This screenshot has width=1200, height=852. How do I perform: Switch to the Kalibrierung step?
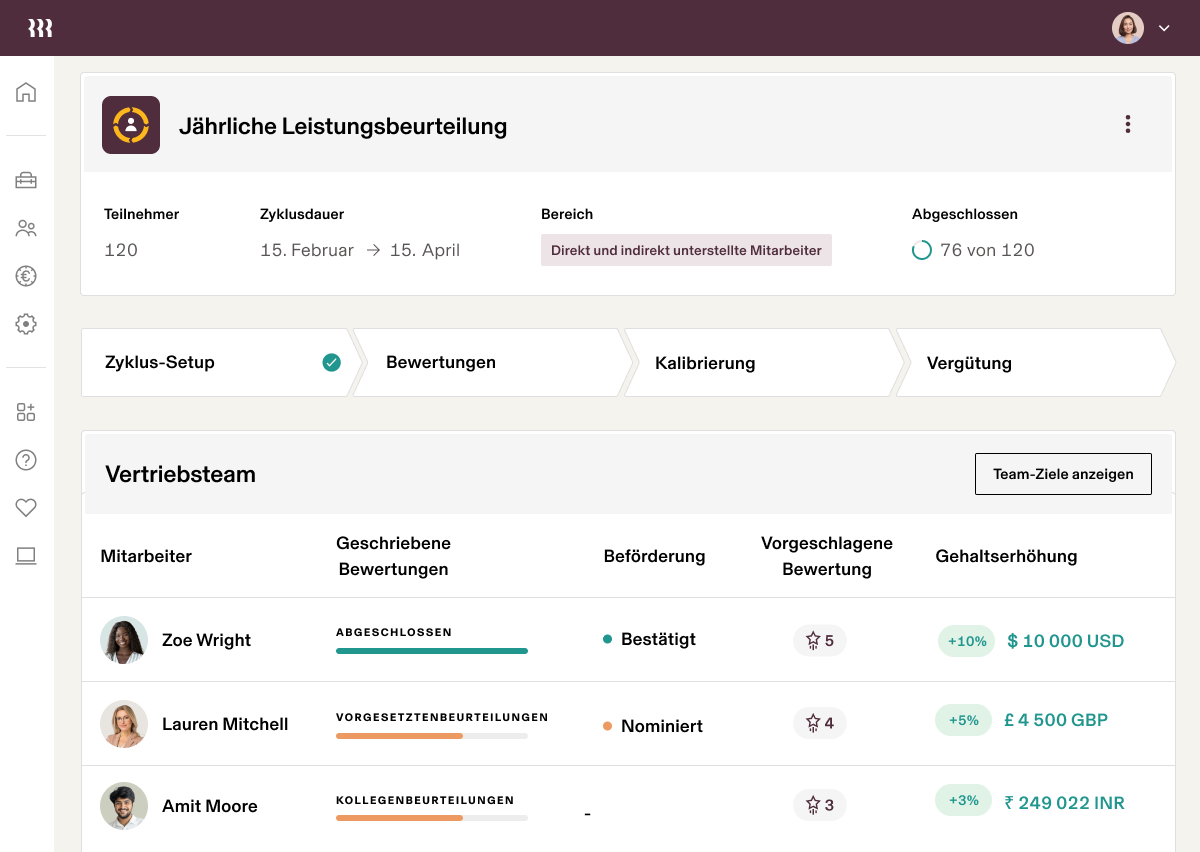click(x=705, y=363)
